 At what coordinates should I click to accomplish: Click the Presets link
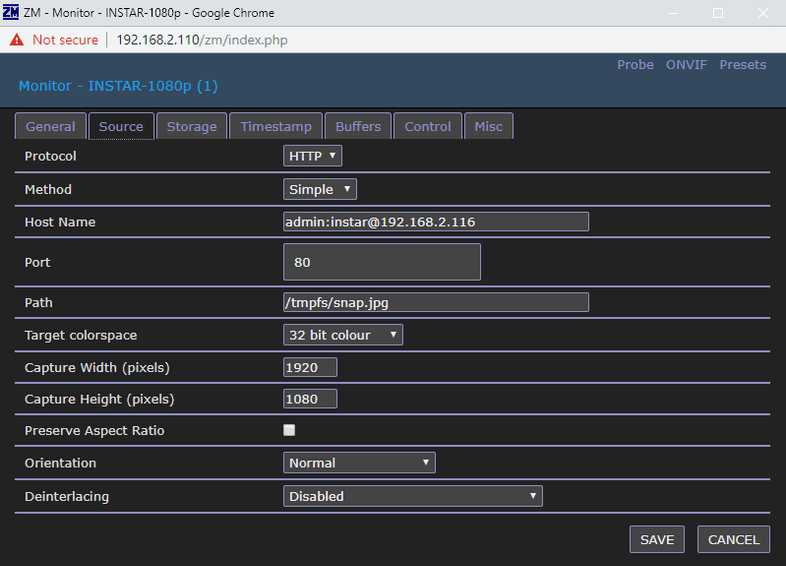click(743, 65)
